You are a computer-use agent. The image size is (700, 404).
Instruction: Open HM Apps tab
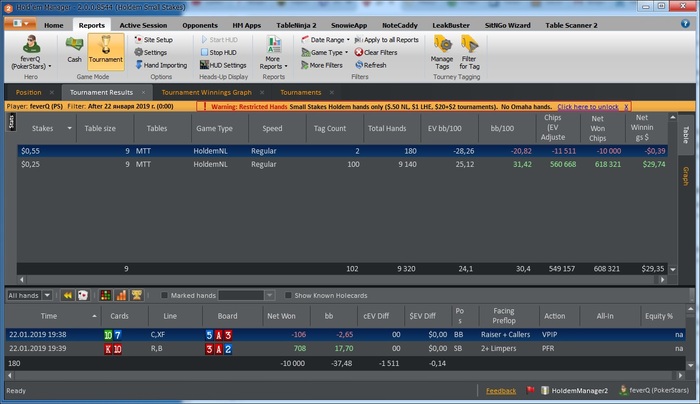coord(246,25)
